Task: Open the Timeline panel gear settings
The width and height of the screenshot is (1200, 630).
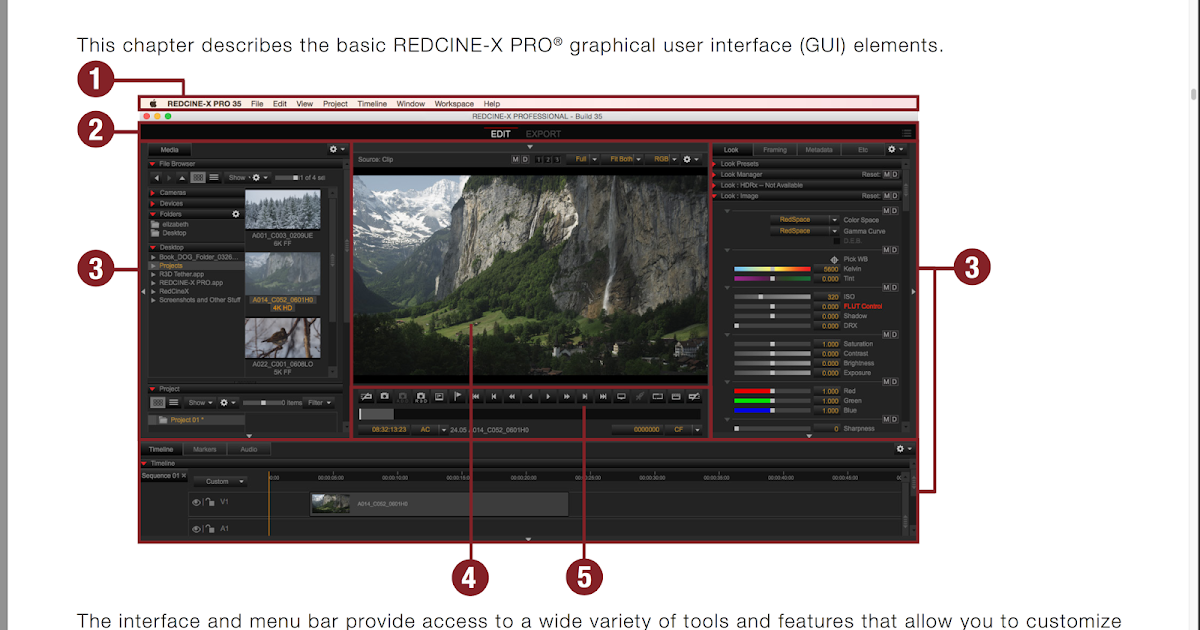Action: click(x=903, y=449)
